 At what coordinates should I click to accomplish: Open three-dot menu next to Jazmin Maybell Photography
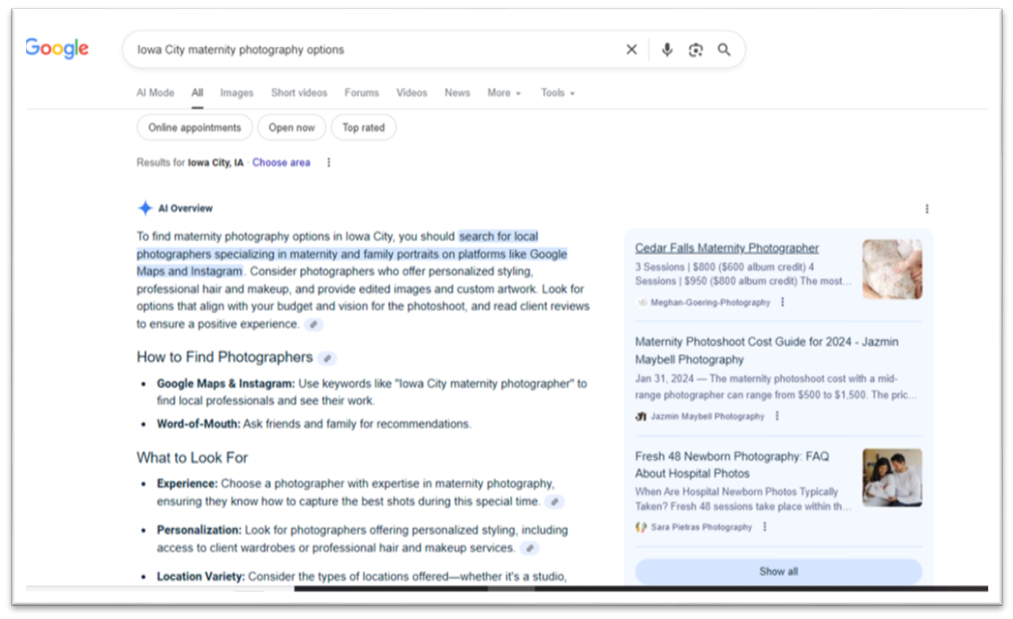[x=777, y=416]
